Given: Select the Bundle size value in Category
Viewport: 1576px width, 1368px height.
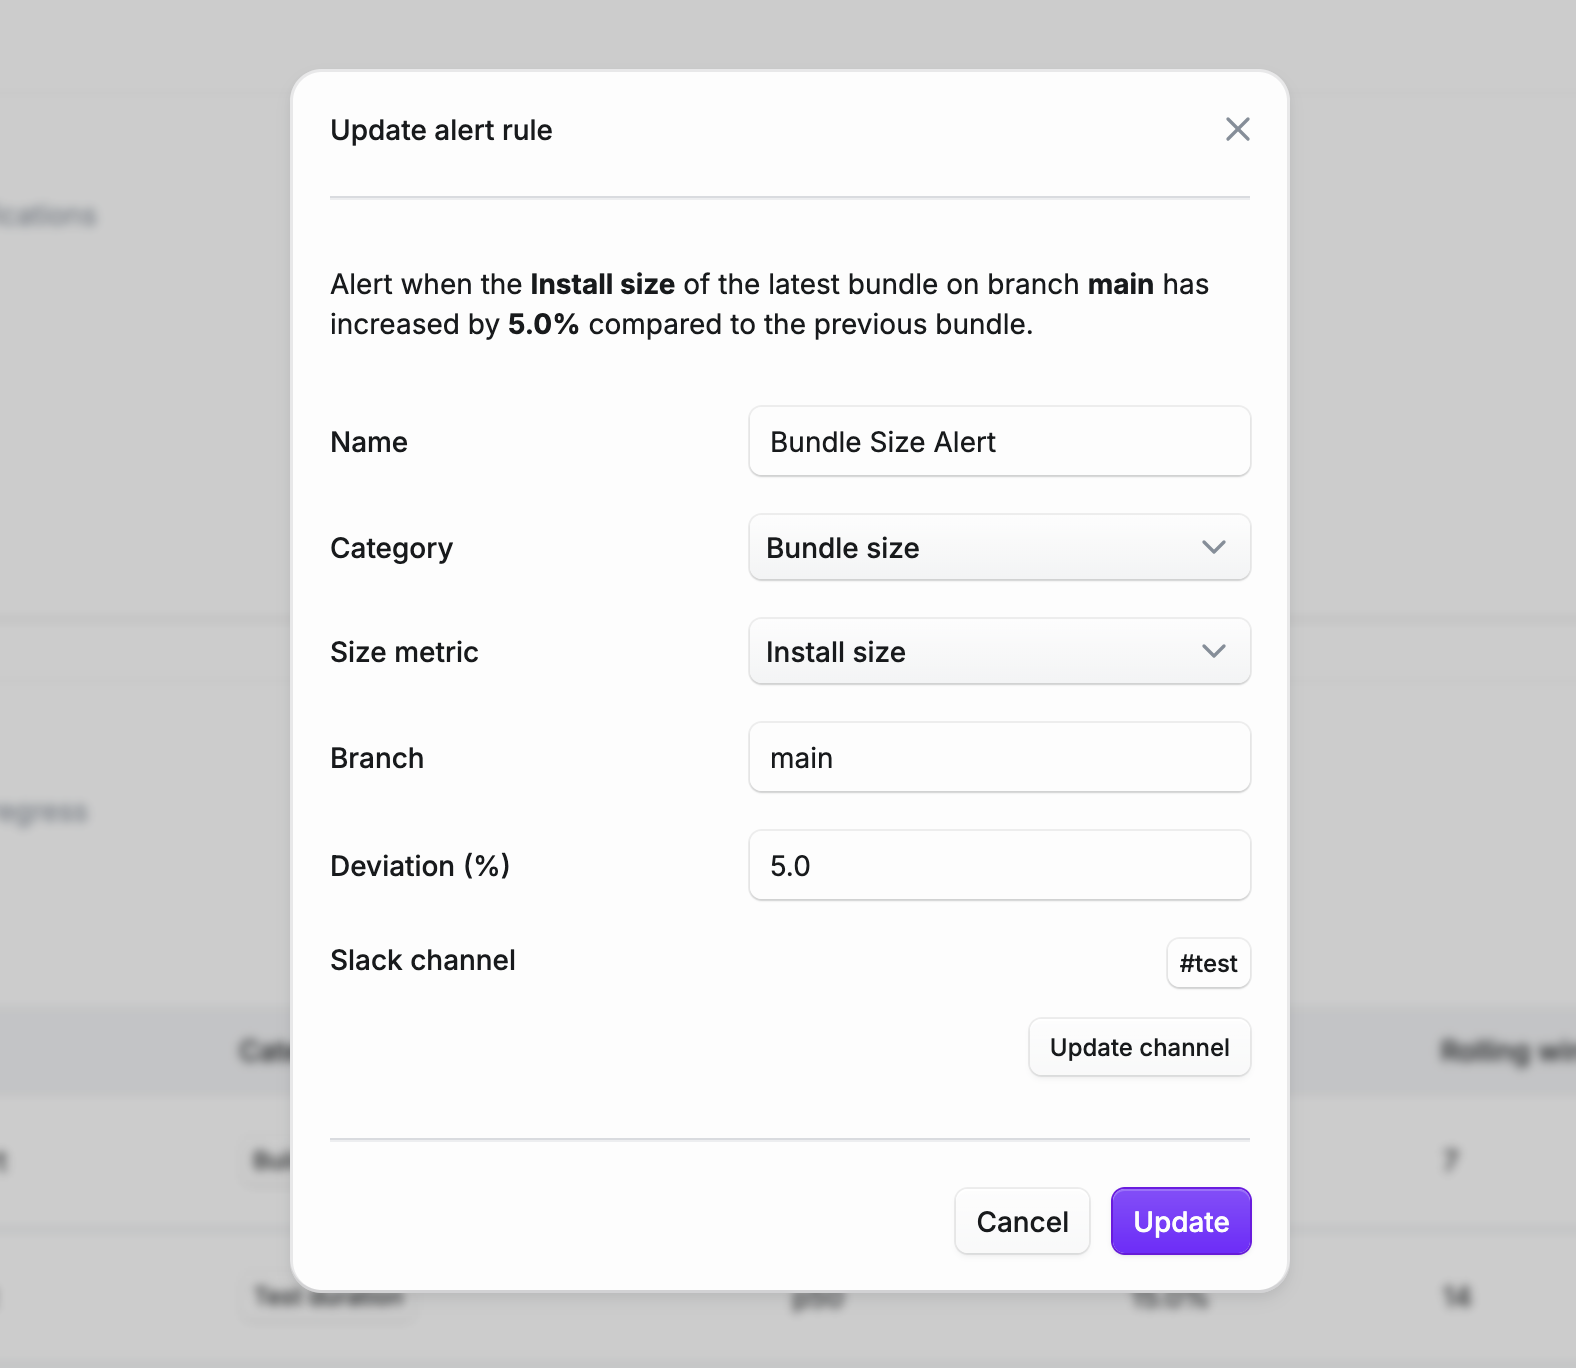Looking at the screenshot, I should click(842, 548).
